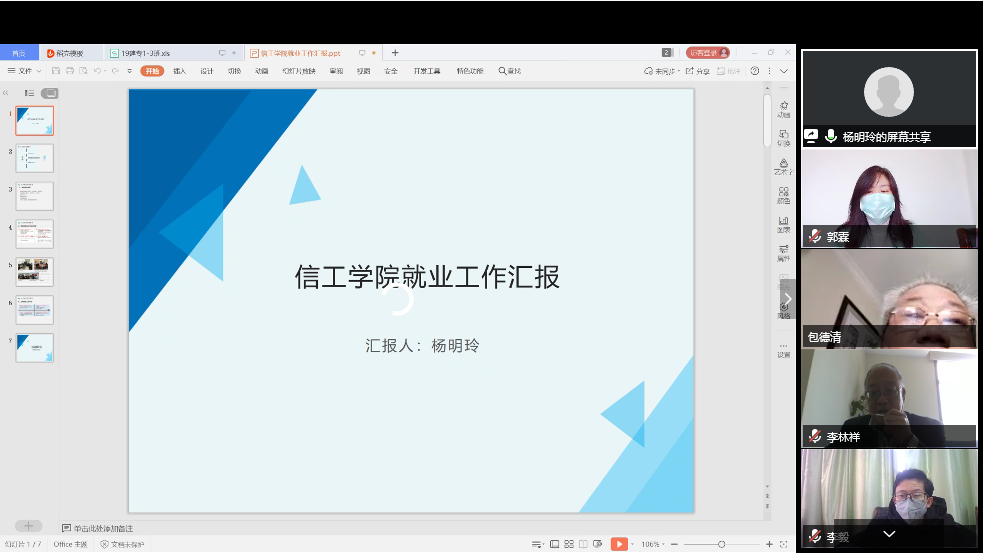Viewport: 983px width, 553px height.
Task: Open a new document tab with plus
Action: click(x=395, y=53)
